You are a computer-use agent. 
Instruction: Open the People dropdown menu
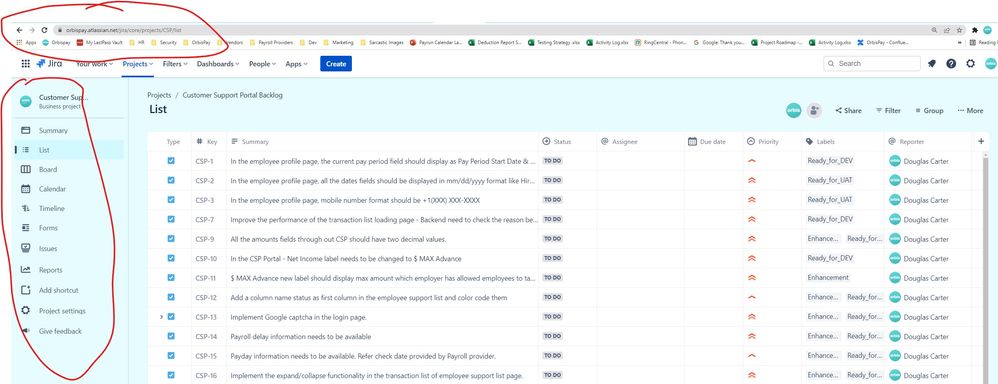[x=262, y=64]
